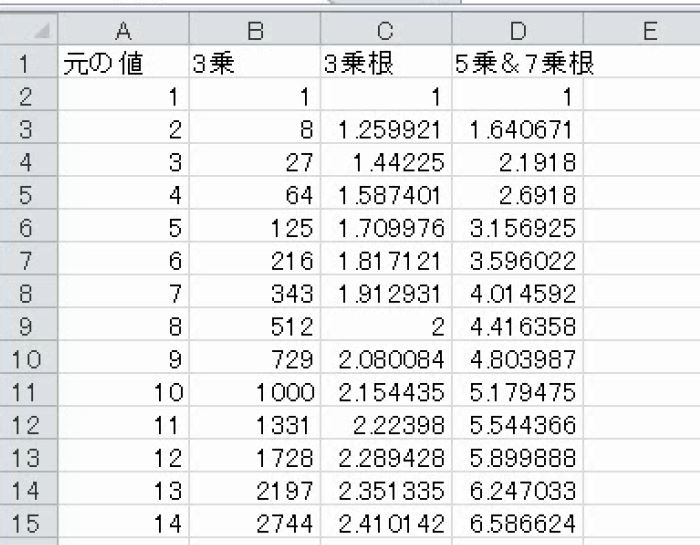Select cell containing 2.080084

click(386, 357)
